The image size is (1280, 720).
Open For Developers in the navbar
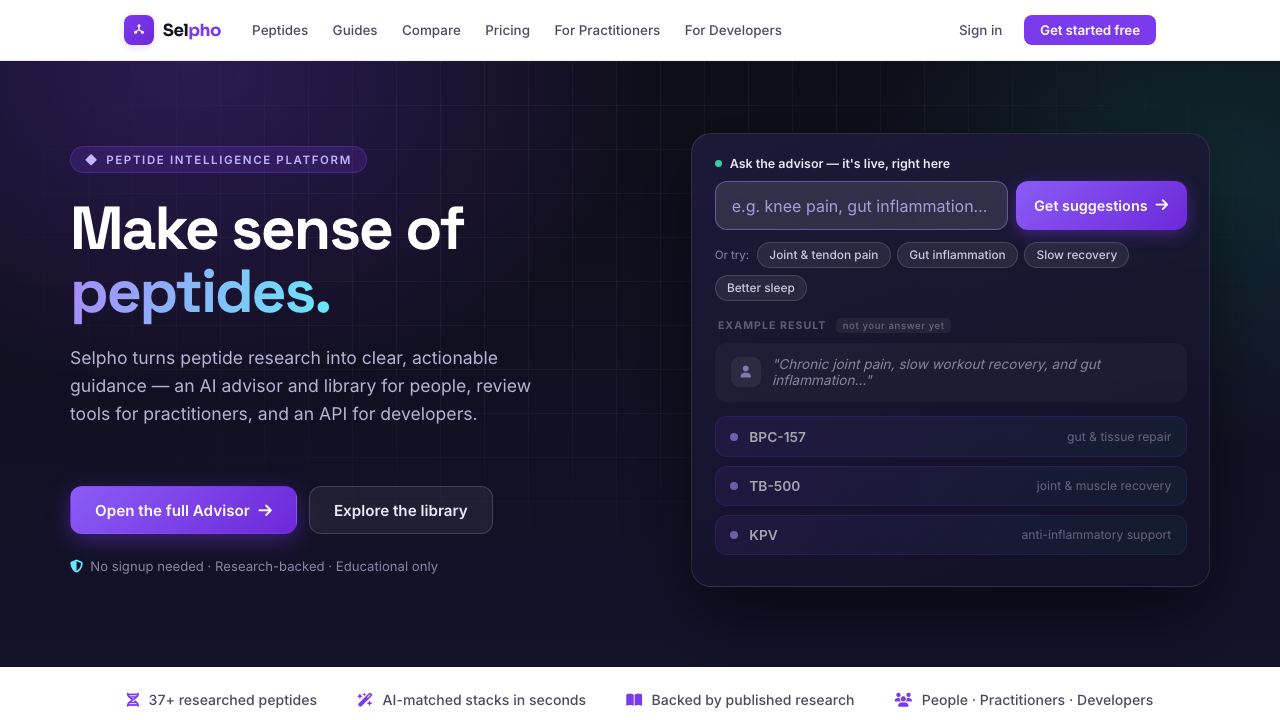tap(733, 30)
